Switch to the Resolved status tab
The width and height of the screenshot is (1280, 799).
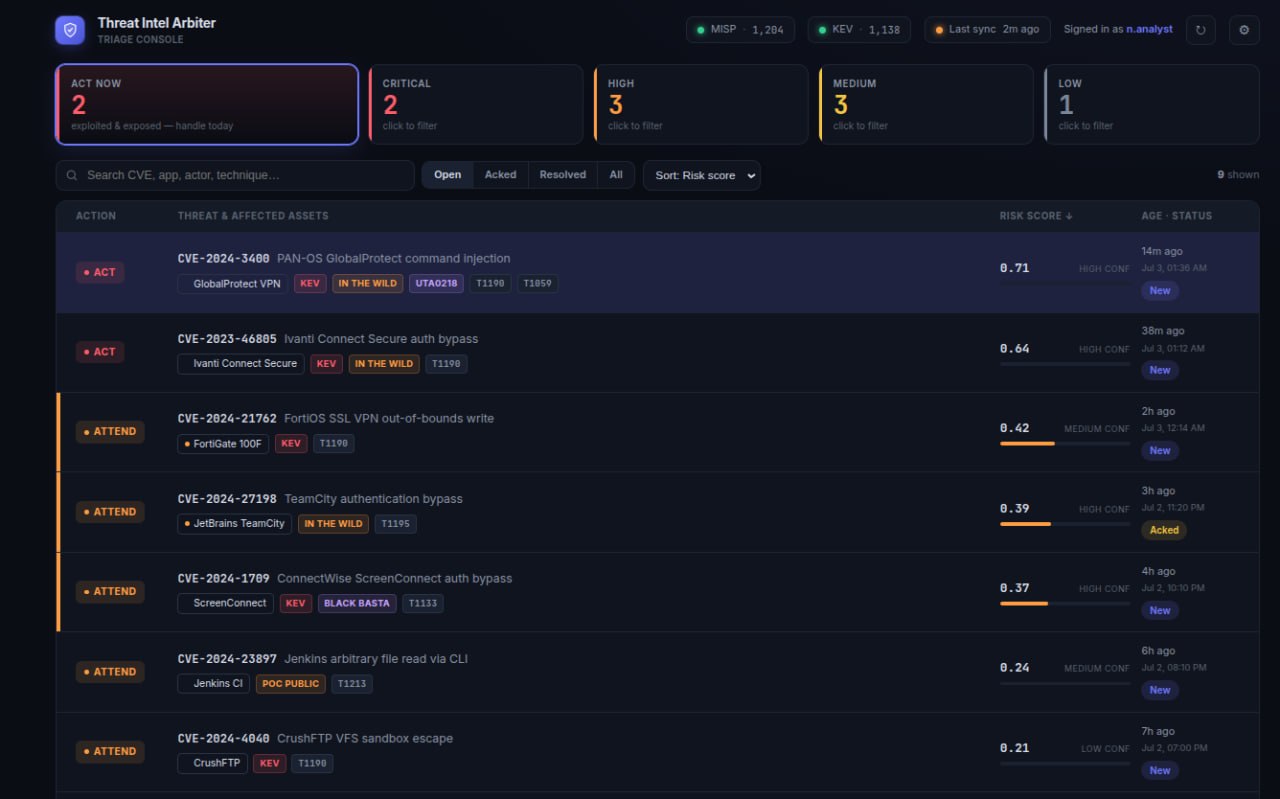click(x=563, y=175)
